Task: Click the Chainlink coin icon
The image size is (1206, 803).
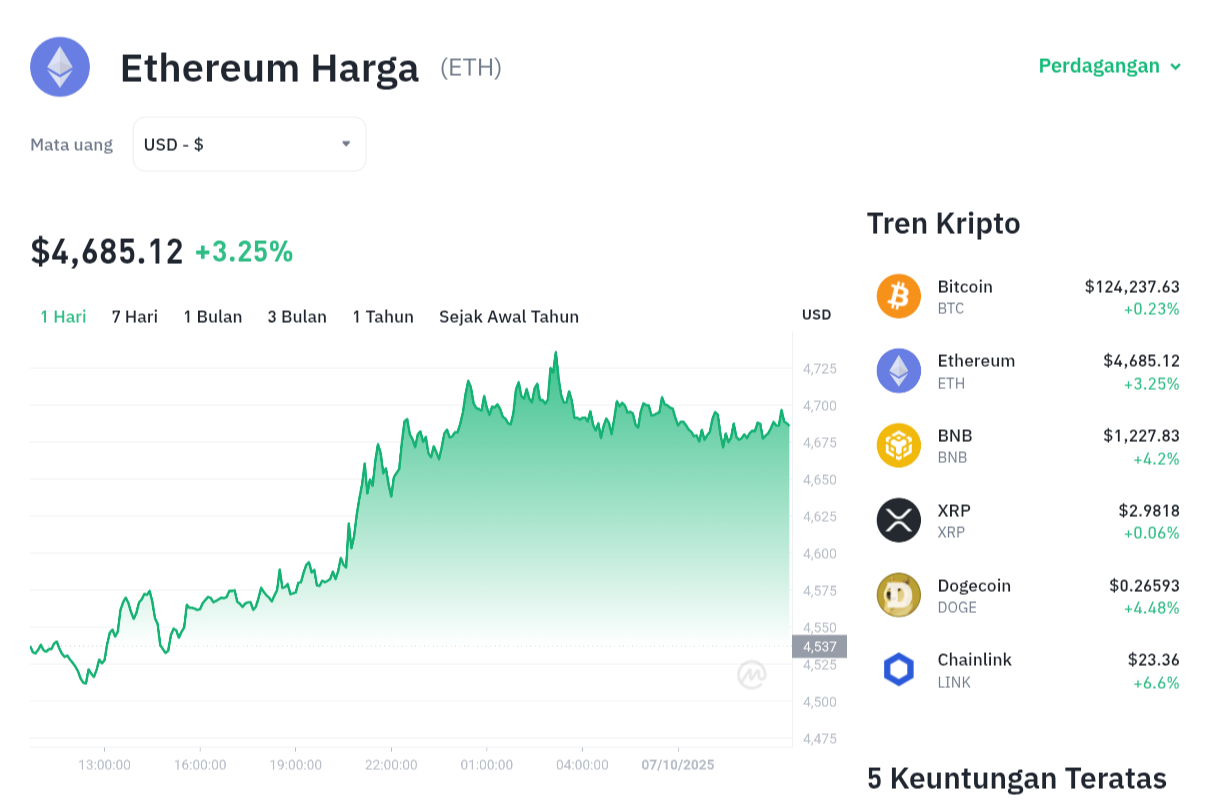Action: 898,670
